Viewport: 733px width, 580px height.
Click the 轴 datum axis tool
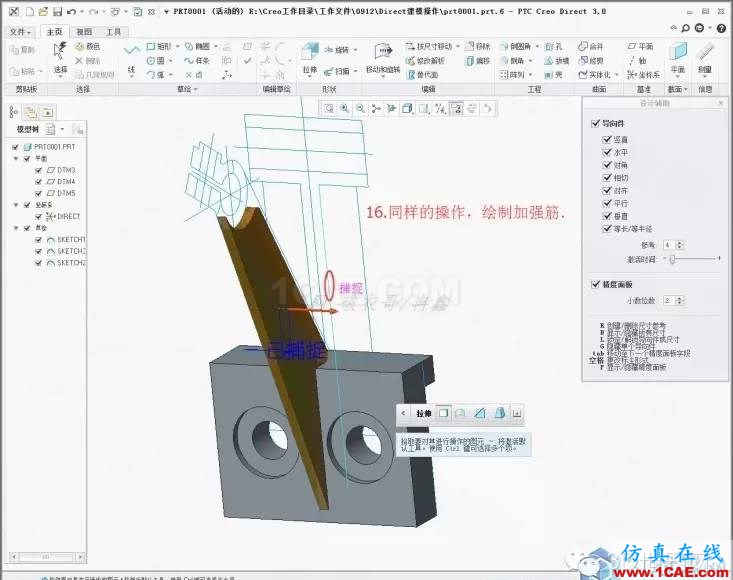637,61
